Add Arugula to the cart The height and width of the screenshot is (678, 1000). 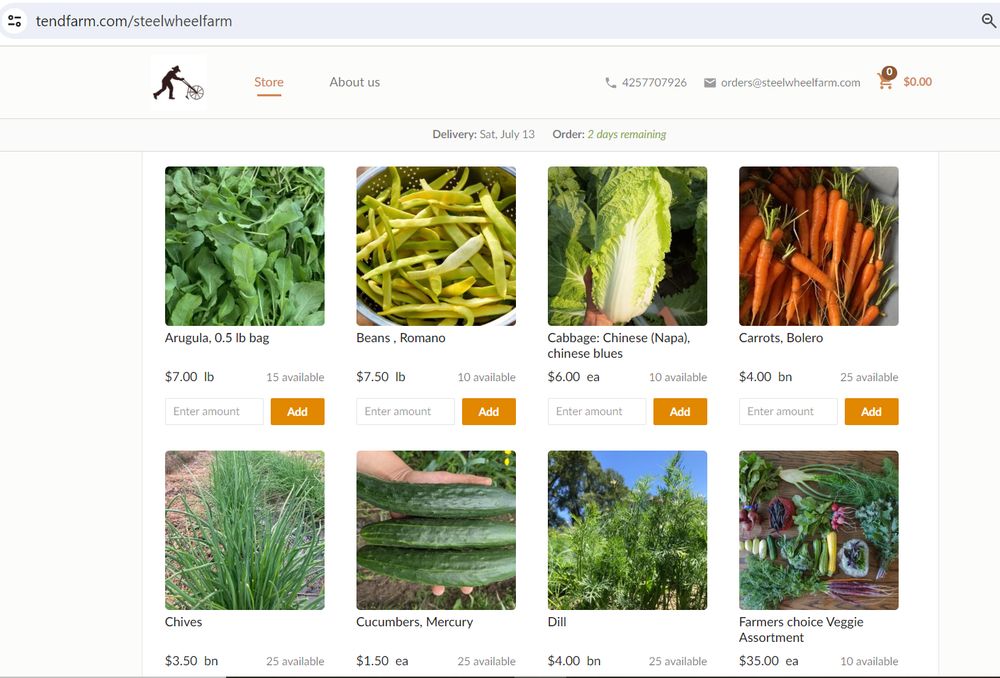pos(297,411)
